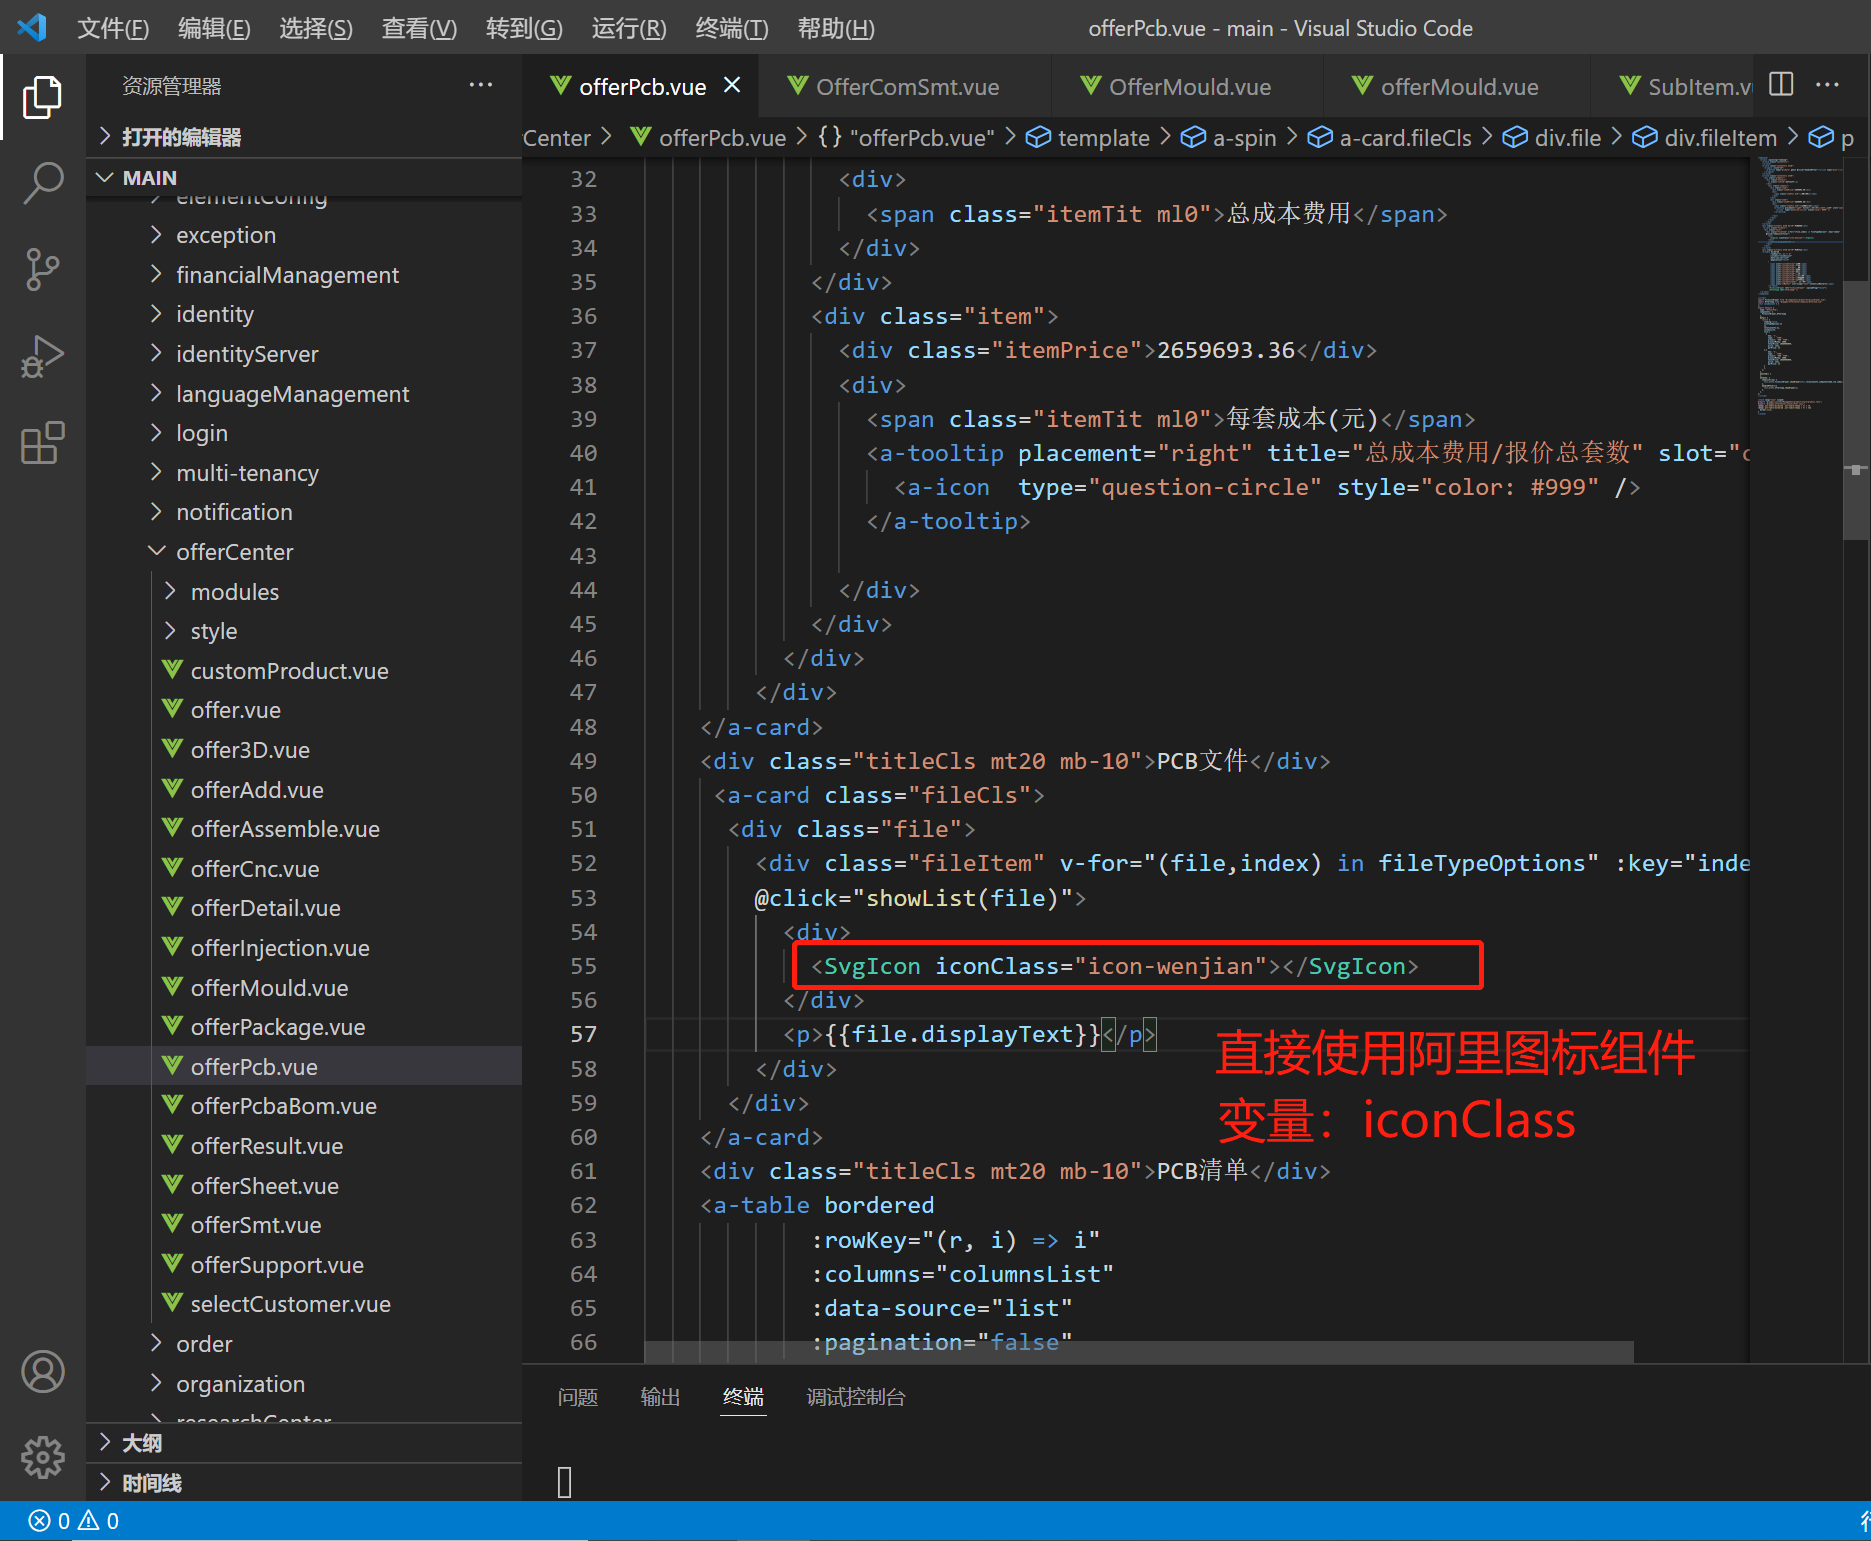Click the Vue icon of offer3D.vue file
The height and width of the screenshot is (1541, 1871).
173,749
